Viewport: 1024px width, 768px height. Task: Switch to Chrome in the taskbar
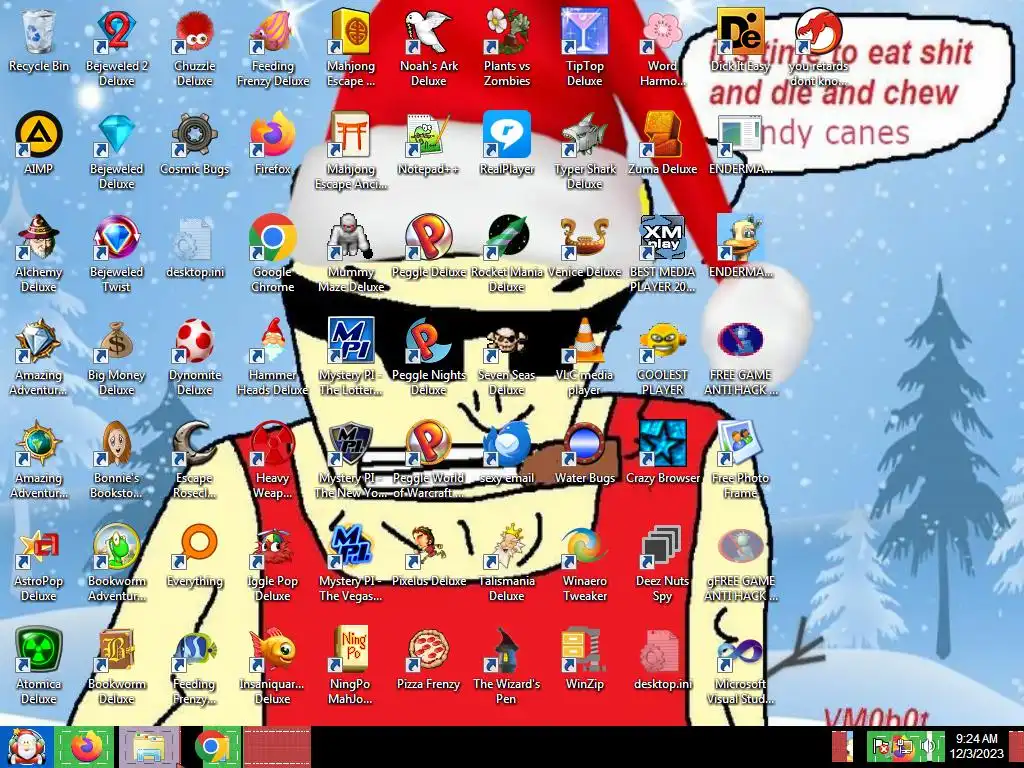pyautogui.click(x=212, y=747)
